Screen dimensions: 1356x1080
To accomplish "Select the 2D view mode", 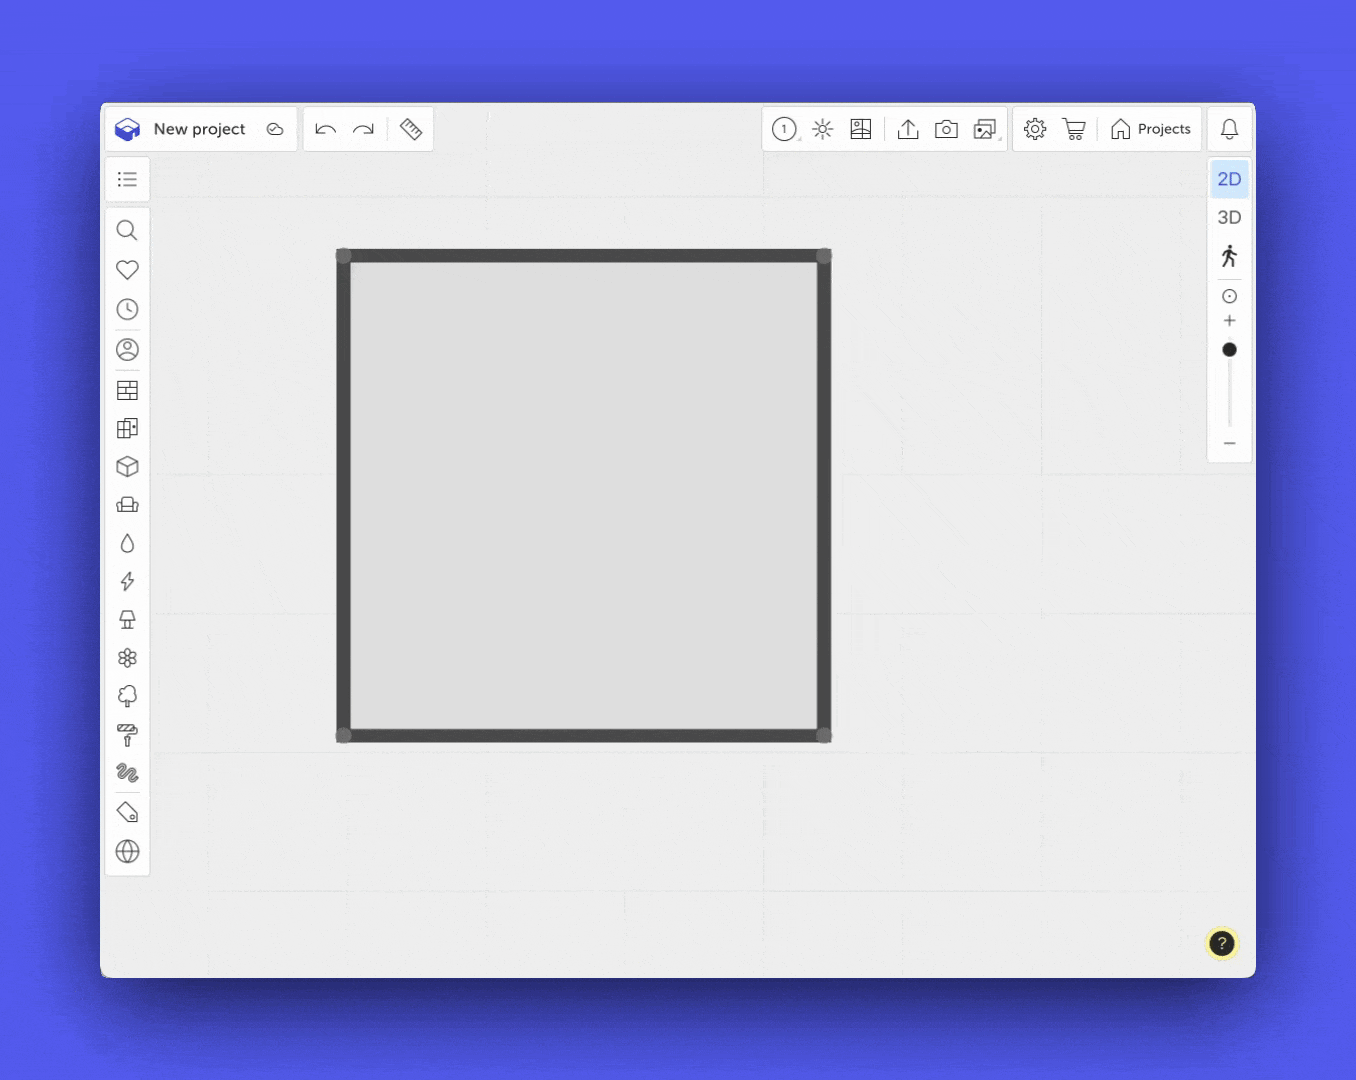I will click(x=1229, y=179).
